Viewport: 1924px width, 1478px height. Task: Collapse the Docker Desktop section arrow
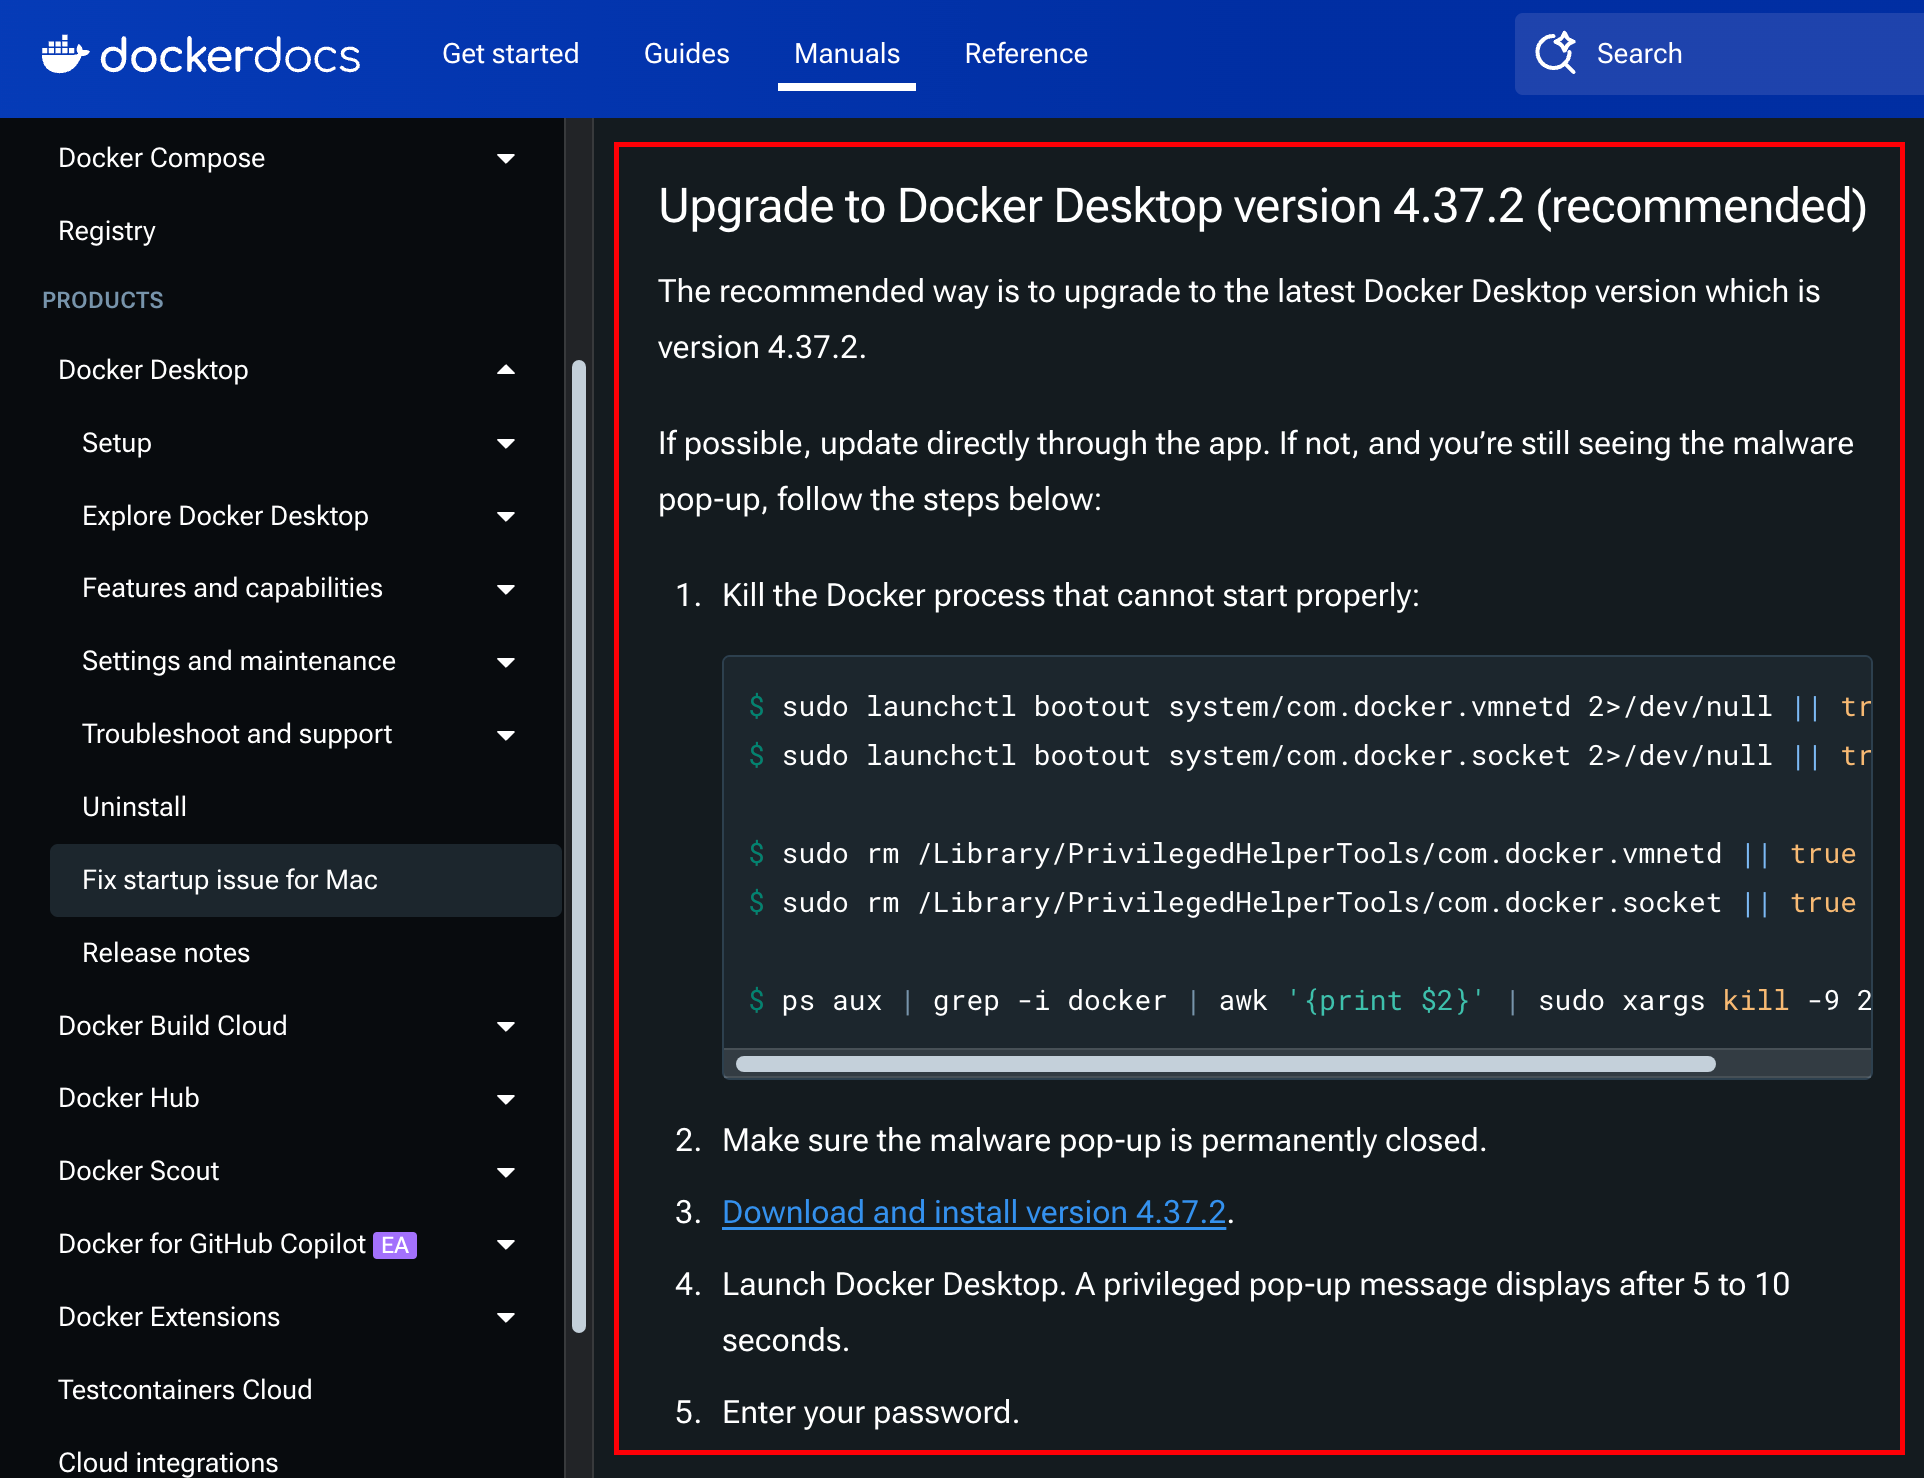click(506, 370)
